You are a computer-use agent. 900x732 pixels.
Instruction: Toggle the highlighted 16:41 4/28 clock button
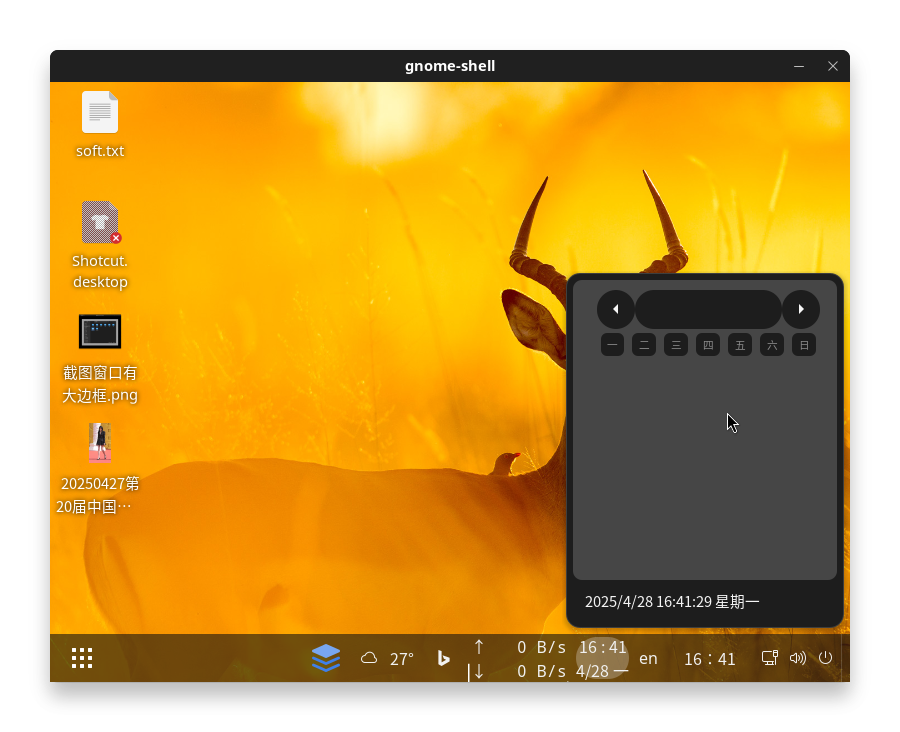tap(602, 659)
